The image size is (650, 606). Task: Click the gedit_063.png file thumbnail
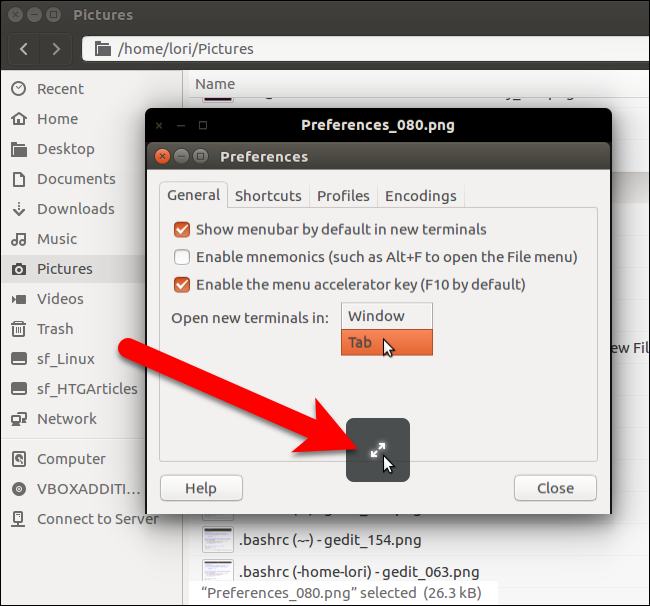(218, 571)
